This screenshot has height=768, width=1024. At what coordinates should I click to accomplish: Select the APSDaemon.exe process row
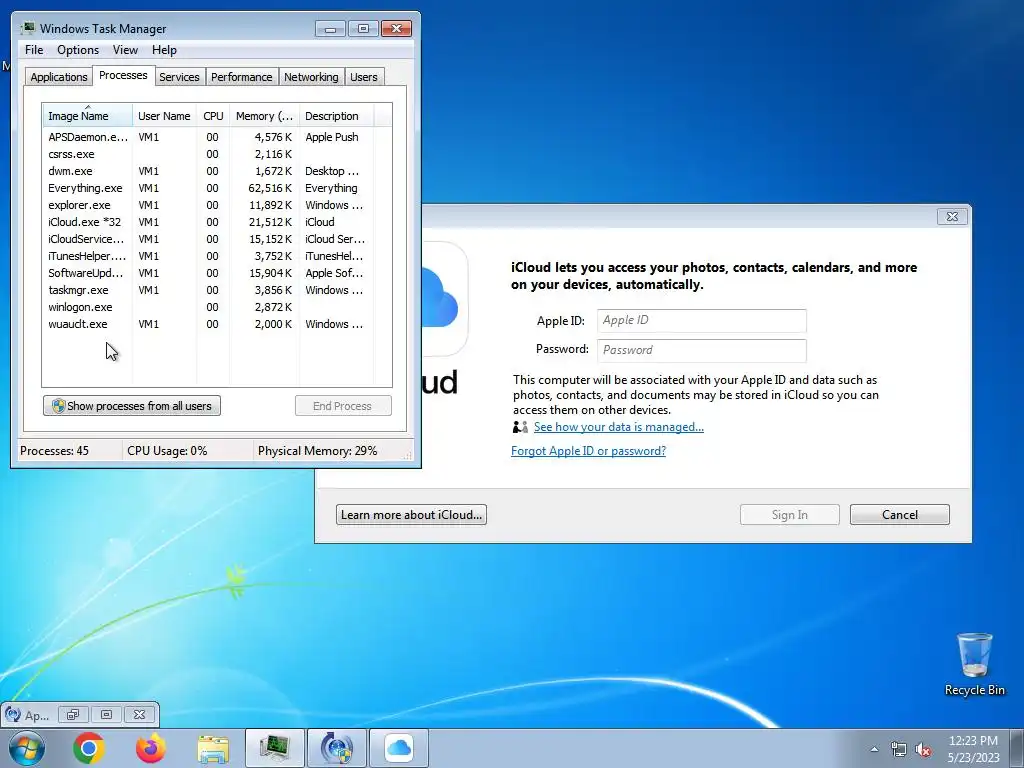217,137
